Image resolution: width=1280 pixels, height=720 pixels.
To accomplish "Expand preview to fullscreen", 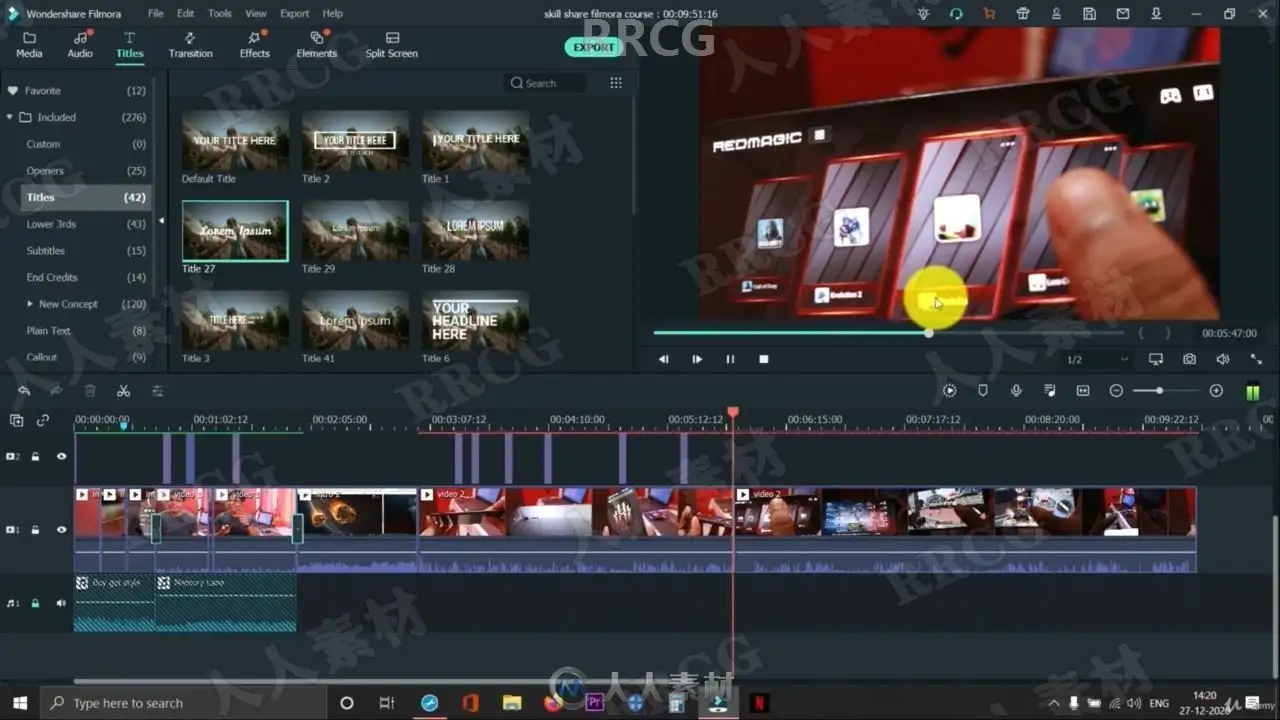I will (x=1256, y=359).
